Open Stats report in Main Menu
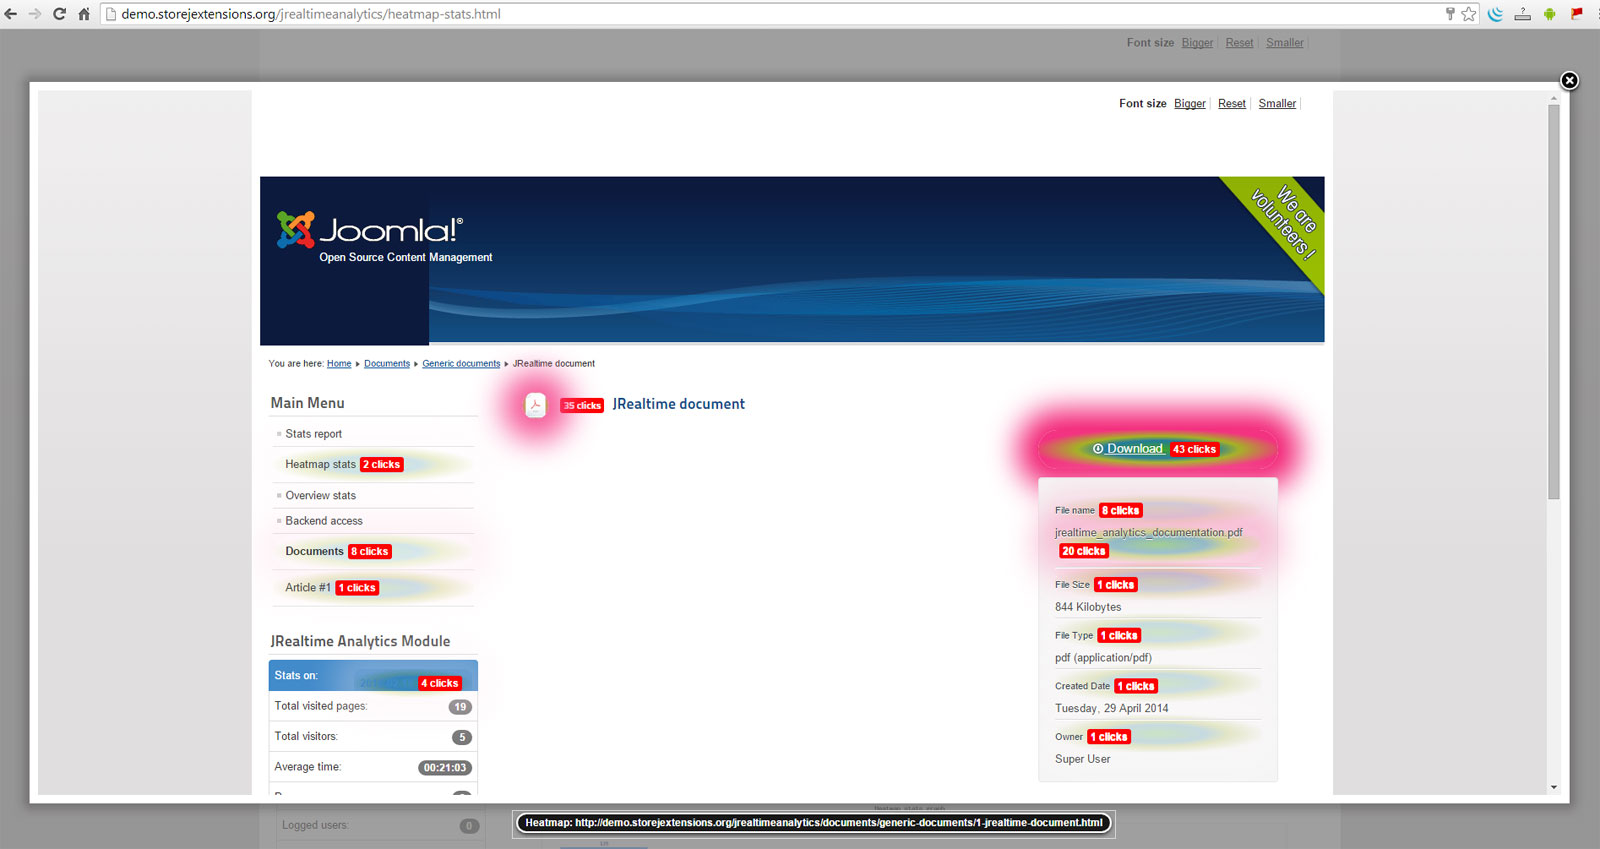The image size is (1600, 849). click(313, 434)
